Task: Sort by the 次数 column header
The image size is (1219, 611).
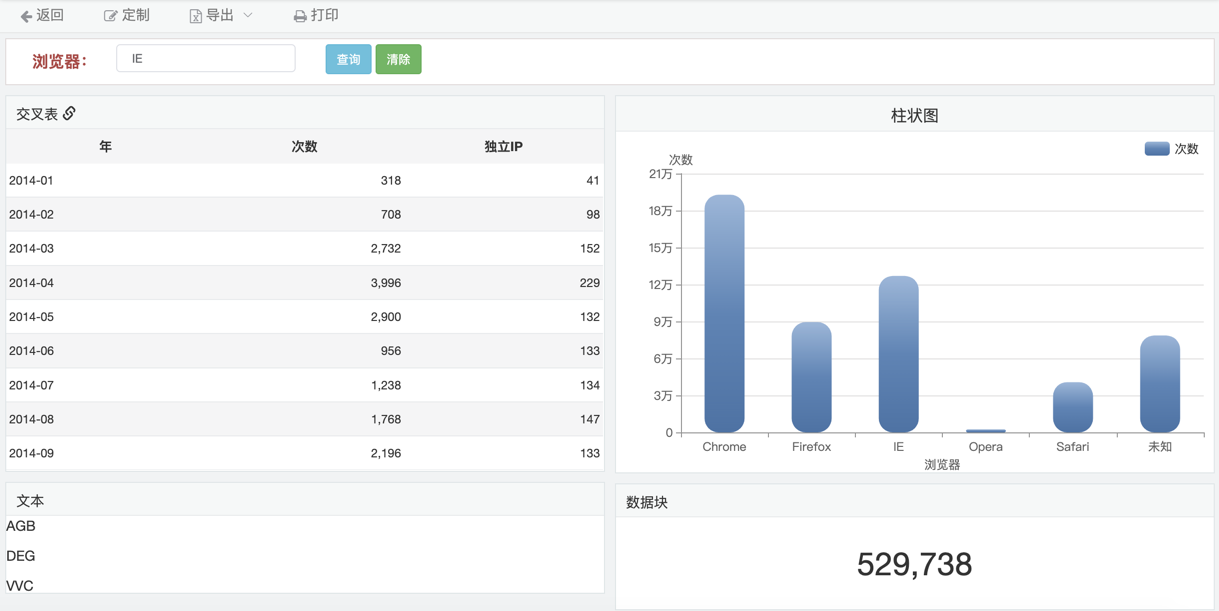Action: pos(304,147)
